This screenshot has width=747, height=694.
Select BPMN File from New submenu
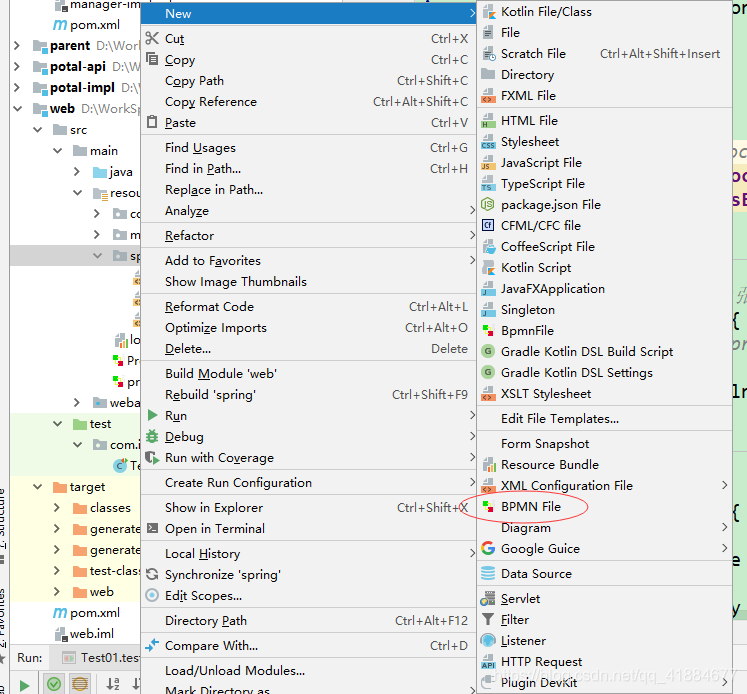[604, 507]
